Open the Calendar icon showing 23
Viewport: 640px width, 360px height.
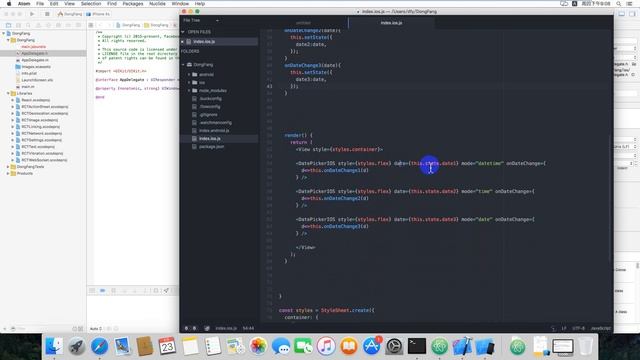(167, 347)
